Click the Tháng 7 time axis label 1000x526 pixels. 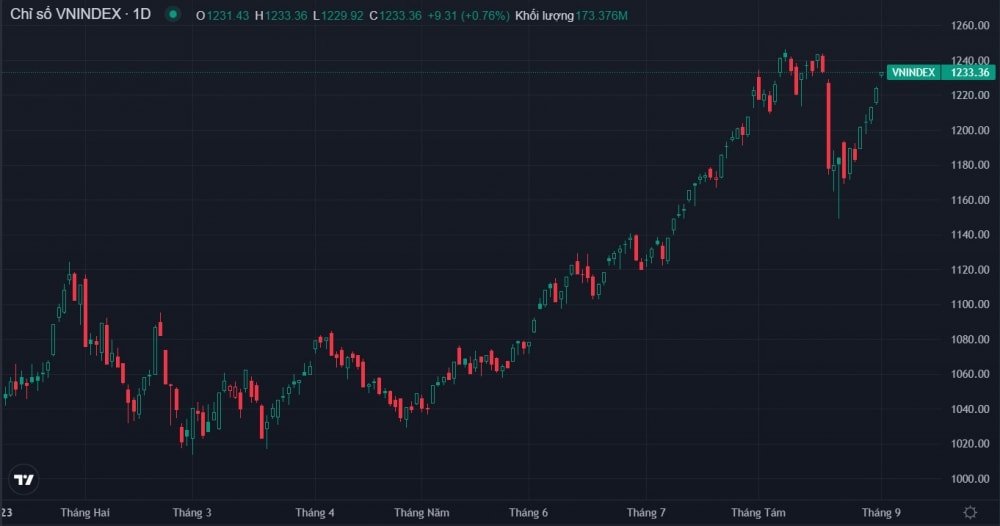coord(646,513)
